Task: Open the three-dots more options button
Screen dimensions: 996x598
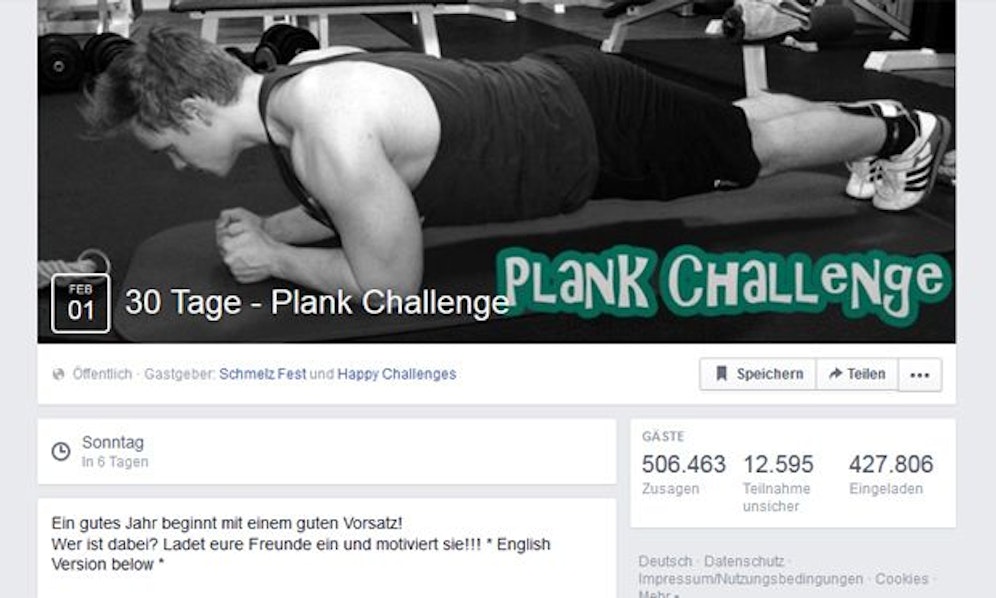Action: (920, 374)
